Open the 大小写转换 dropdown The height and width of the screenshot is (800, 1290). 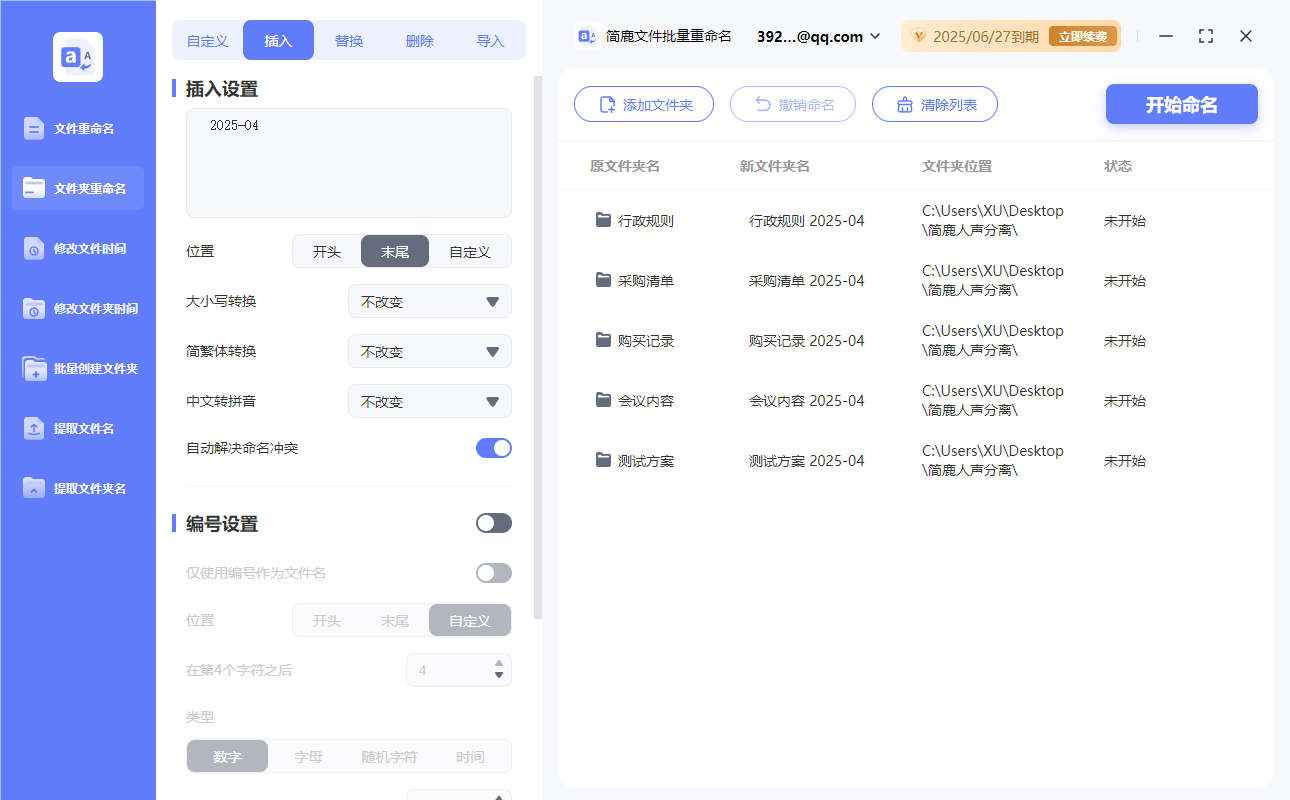pyautogui.click(x=429, y=301)
